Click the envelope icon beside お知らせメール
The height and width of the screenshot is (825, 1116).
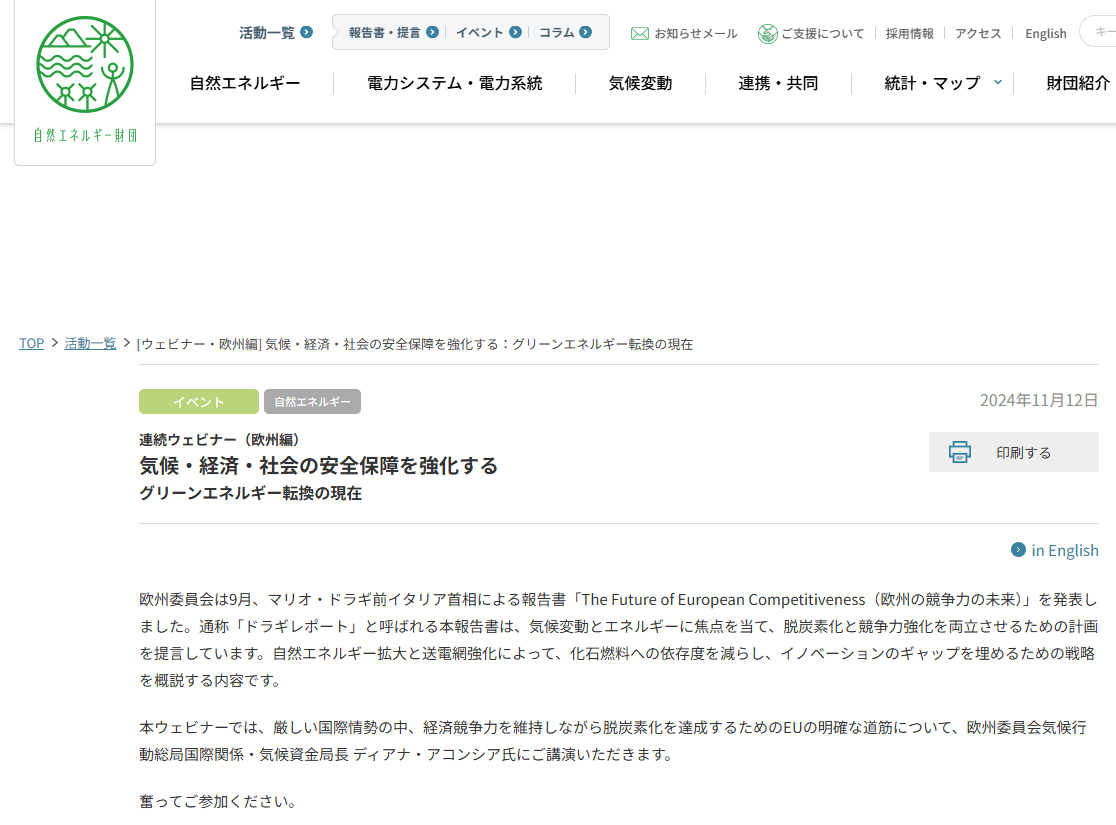click(x=639, y=32)
